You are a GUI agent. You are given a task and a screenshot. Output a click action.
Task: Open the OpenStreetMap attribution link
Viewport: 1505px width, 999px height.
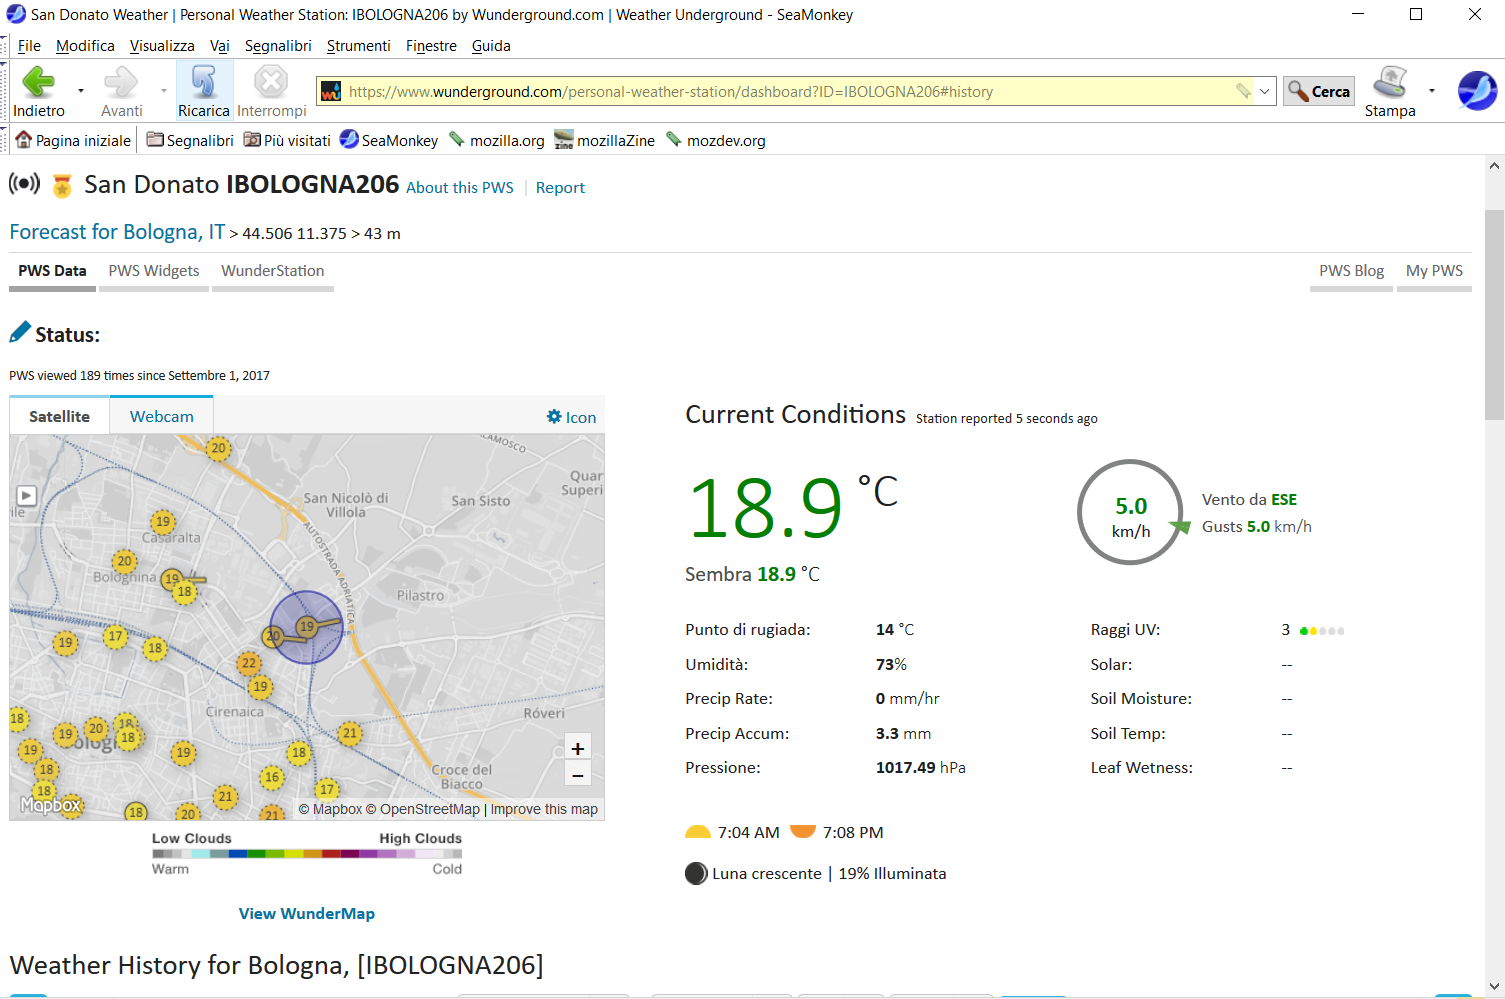click(423, 809)
